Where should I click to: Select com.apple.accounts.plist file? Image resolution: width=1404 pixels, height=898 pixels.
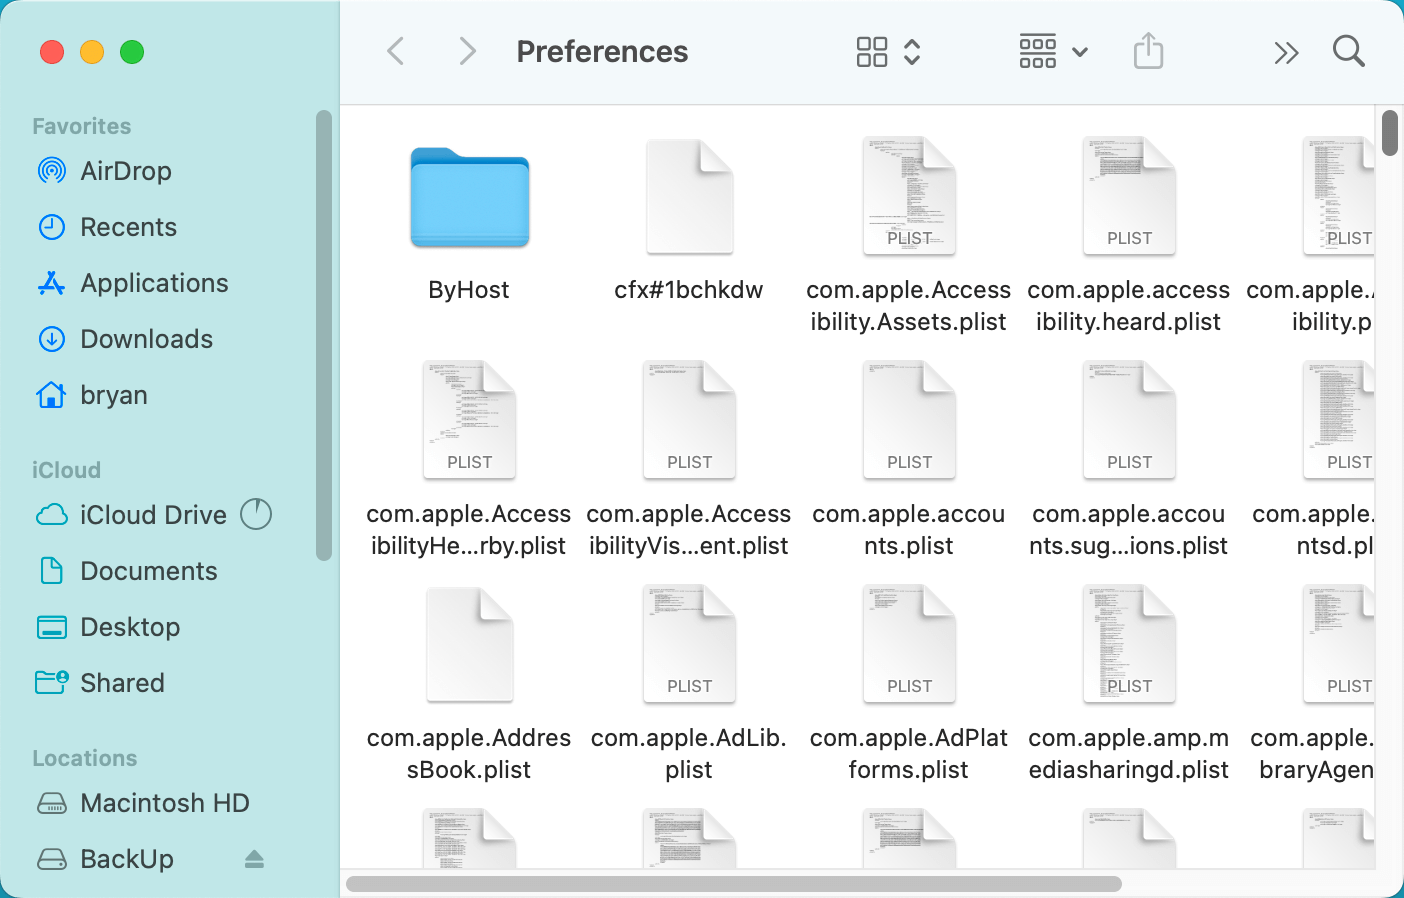click(x=909, y=422)
